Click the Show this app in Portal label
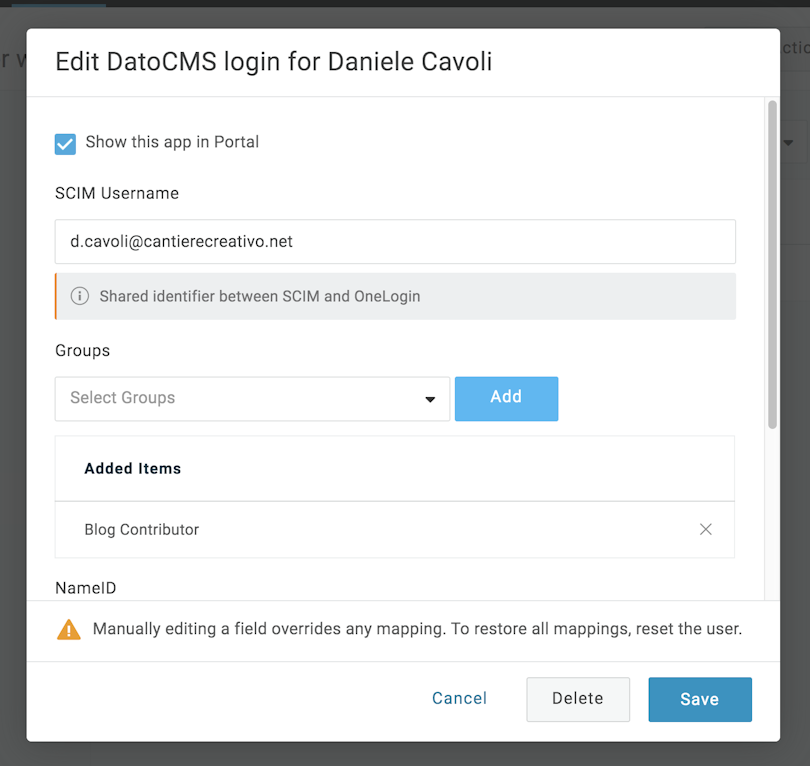810x766 pixels. tap(172, 142)
